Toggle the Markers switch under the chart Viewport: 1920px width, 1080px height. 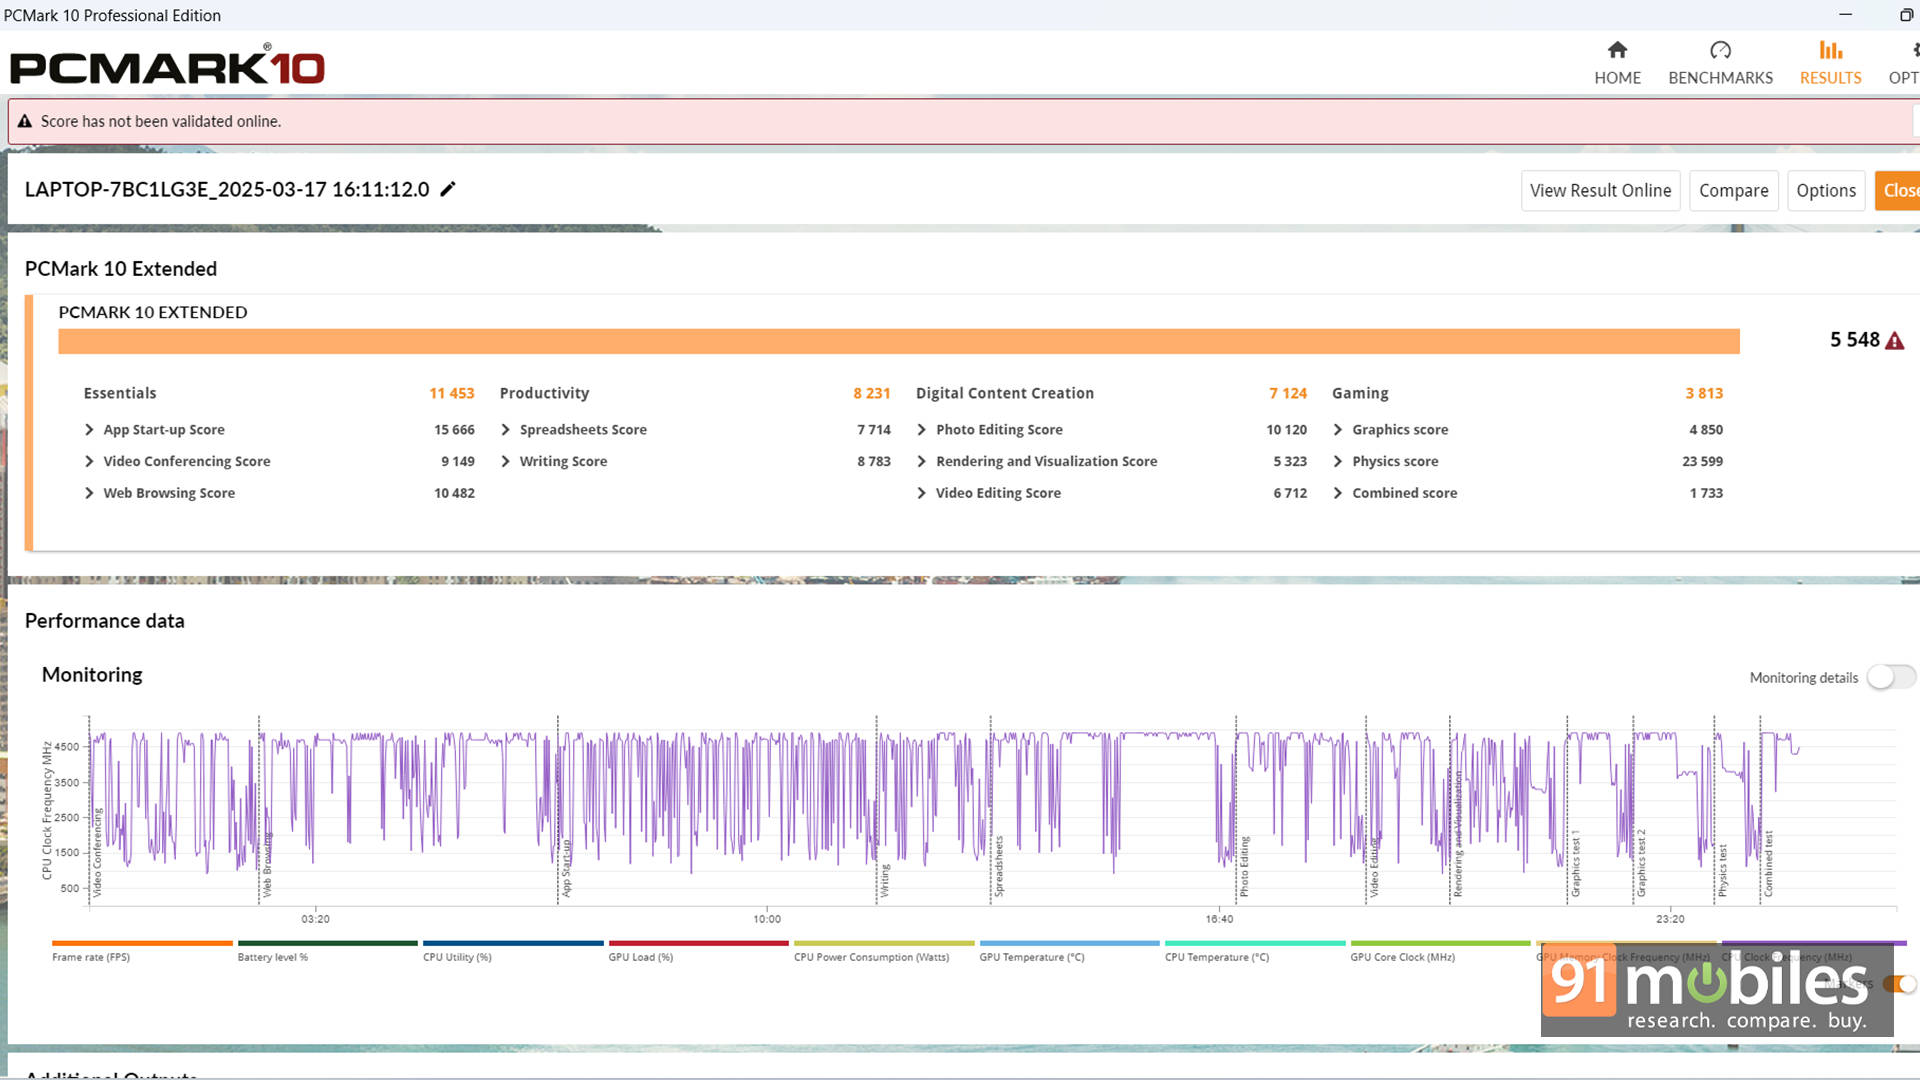click(x=1899, y=984)
